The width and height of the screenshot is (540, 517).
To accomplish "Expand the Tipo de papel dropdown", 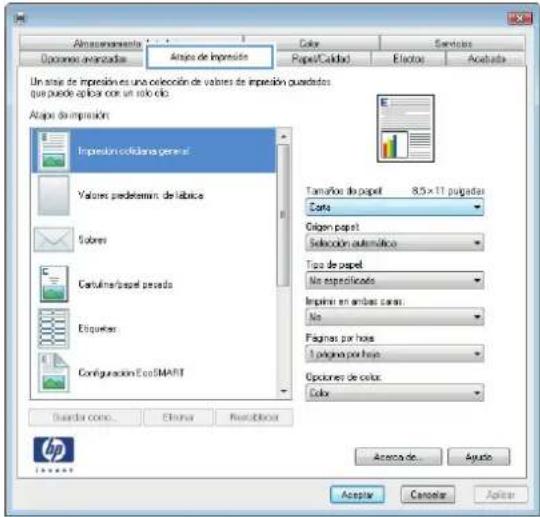I will coord(394,280).
